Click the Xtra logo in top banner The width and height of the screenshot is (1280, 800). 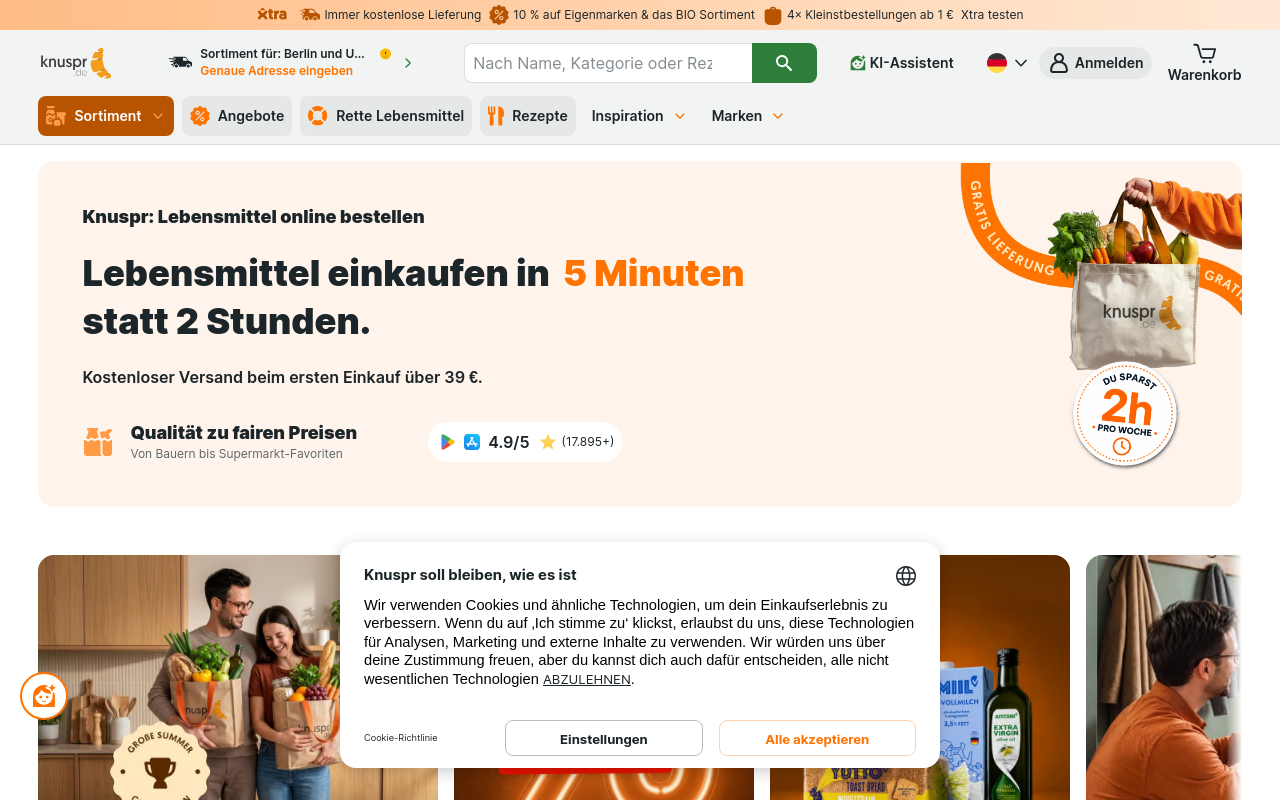click(272, 15)
